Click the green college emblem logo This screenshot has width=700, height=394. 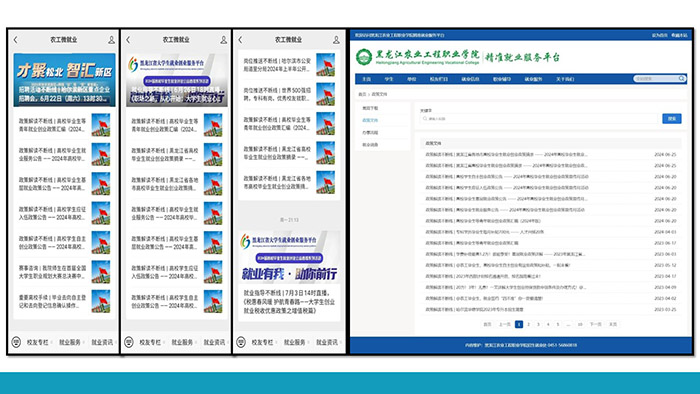[x=364, y=57]
